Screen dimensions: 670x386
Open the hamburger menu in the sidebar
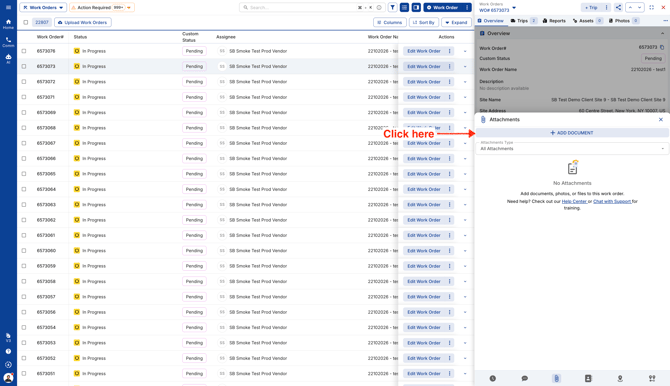point(8,7)
